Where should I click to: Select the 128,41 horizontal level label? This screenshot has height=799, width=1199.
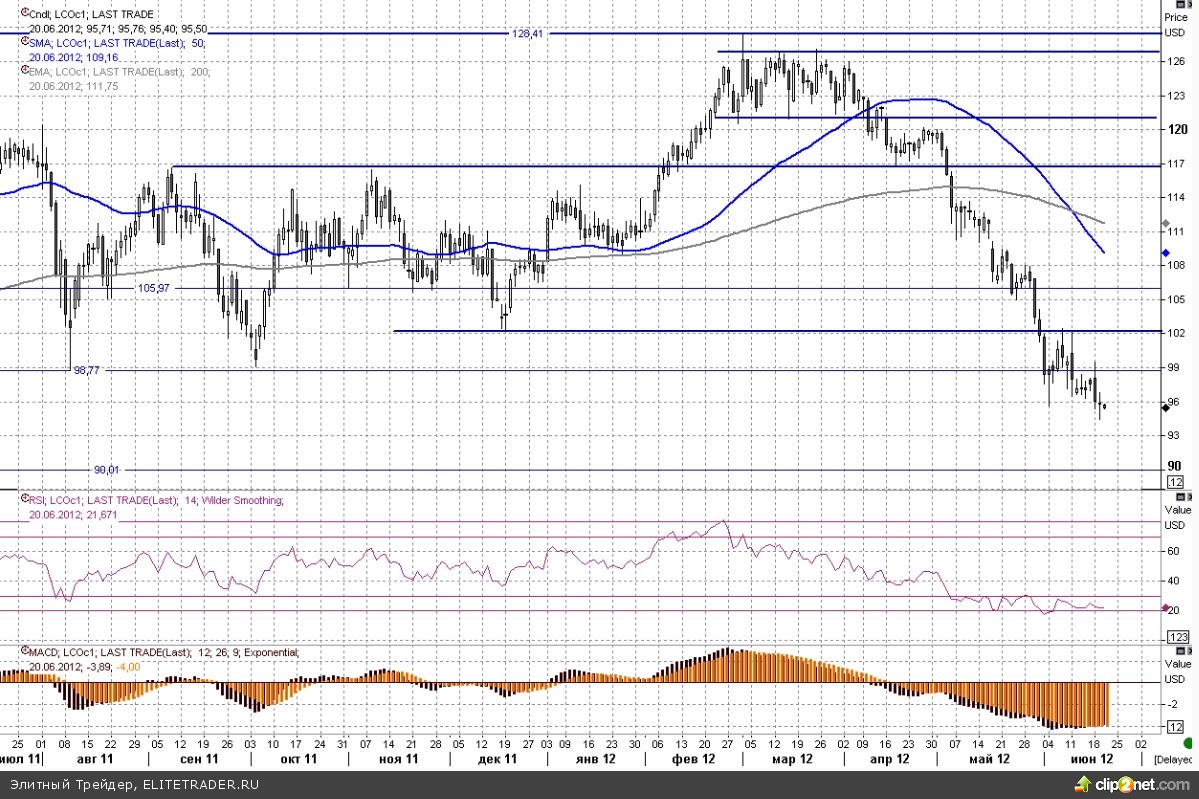click(x=527, y=33)
